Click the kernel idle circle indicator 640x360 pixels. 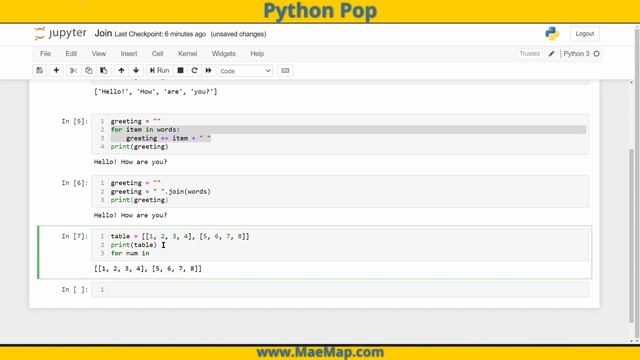596,53
